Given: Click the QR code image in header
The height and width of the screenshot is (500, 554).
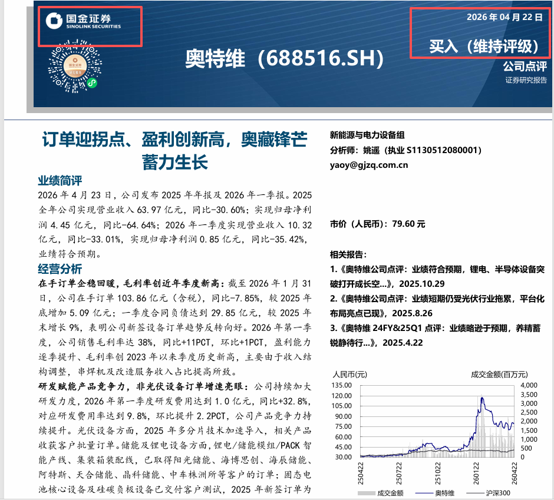Looking at the screenshot, I should click(x=75, y=66).
